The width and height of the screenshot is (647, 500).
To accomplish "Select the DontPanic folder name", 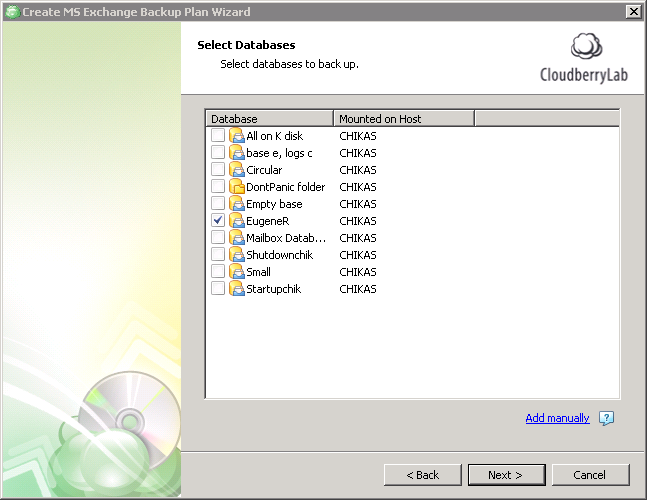I will [x=286, y=187].
